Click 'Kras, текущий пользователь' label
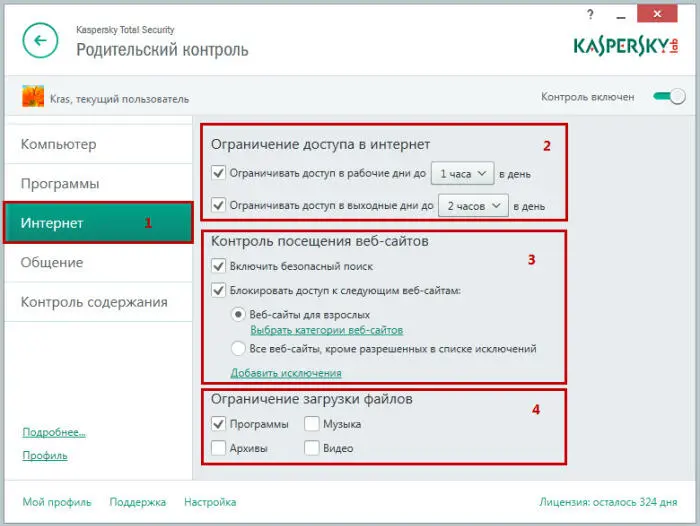This screenshot has width=700, height=526. click(x=119, y=99)
